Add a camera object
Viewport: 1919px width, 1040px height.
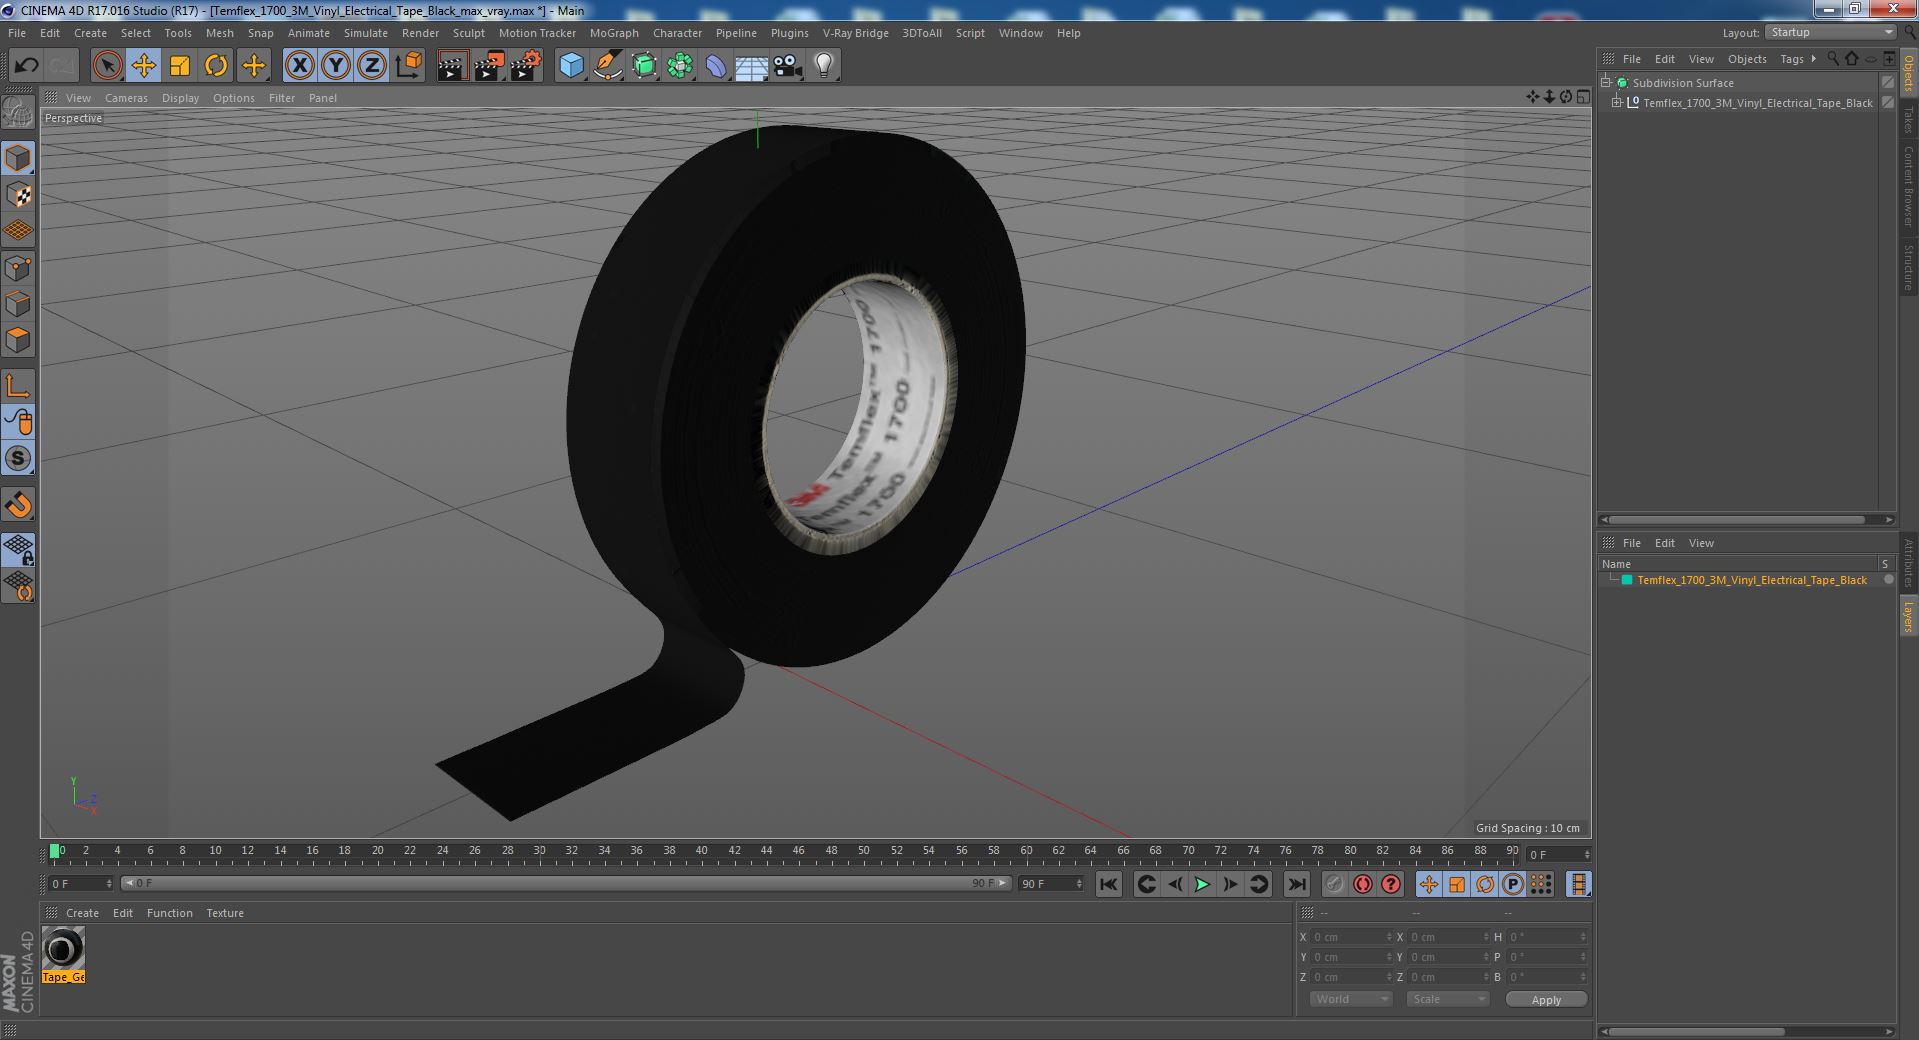[x=788, y=66]
